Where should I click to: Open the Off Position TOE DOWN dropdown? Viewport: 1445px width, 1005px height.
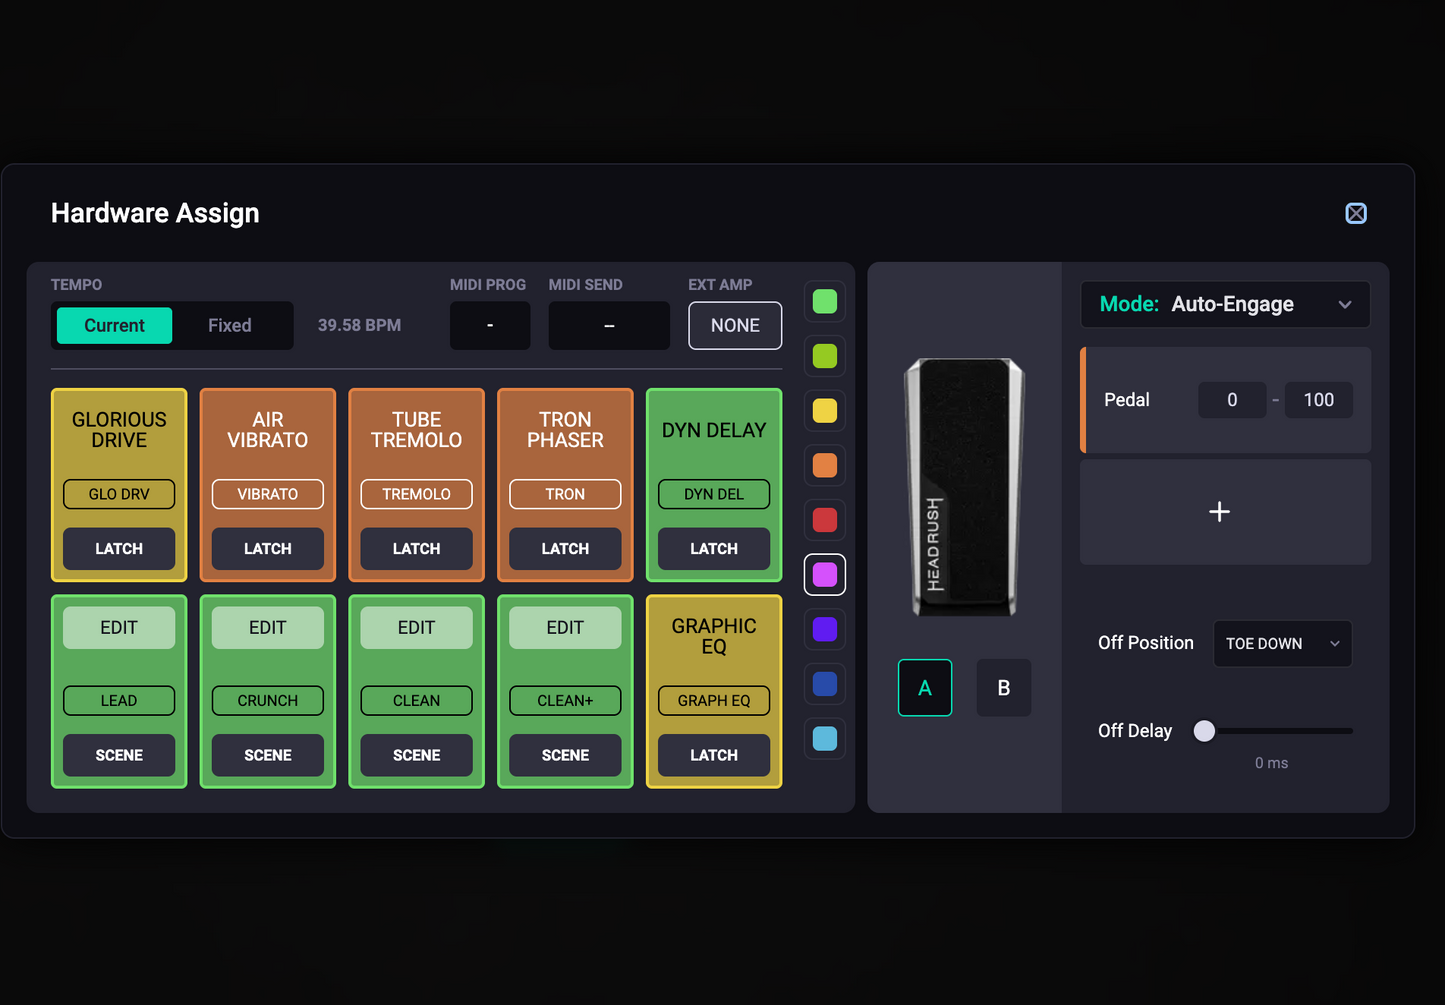click(x=1283, y=644)
